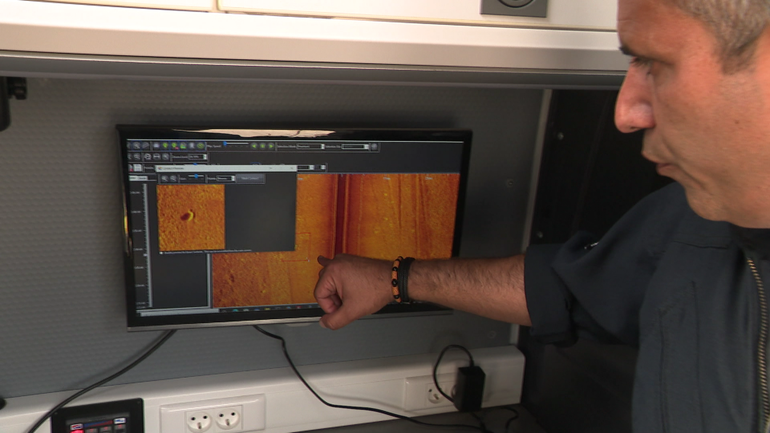Click the green play forward button
Image resolution: width=770 pixels, height=433 pixels.
271,146
